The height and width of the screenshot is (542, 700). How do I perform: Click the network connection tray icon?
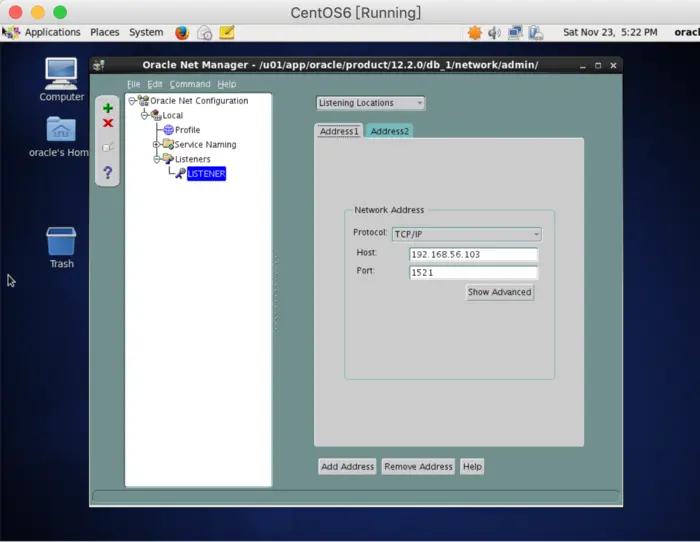515,33
